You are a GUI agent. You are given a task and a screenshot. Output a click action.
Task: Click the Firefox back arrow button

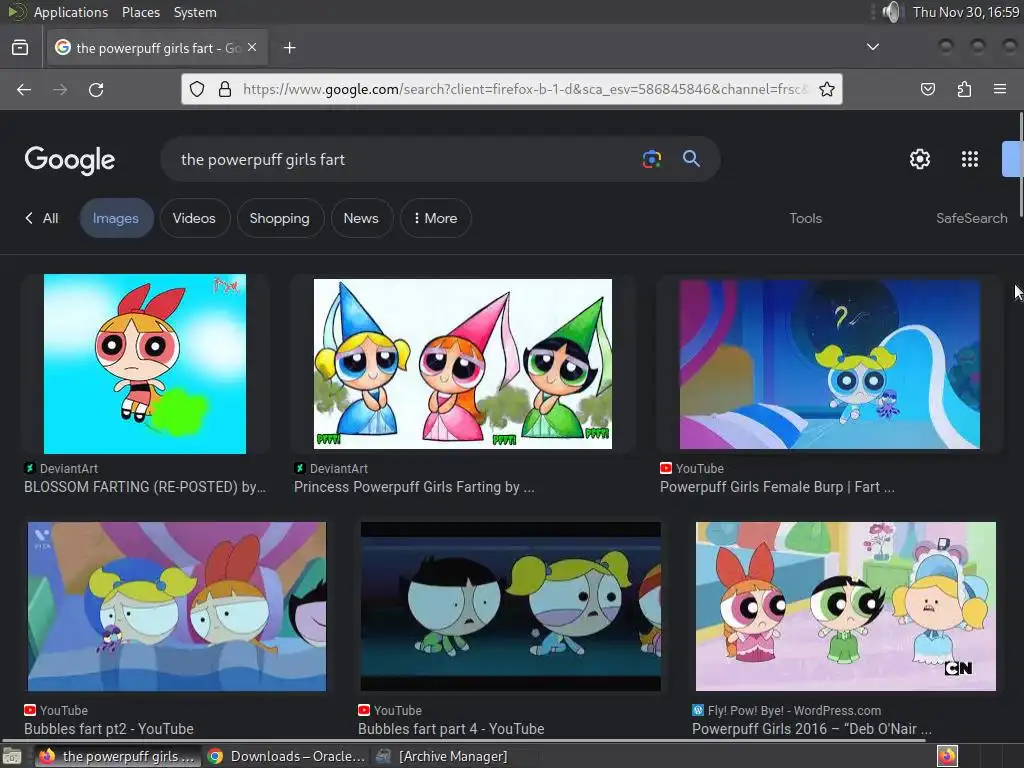tap(24, 89)
